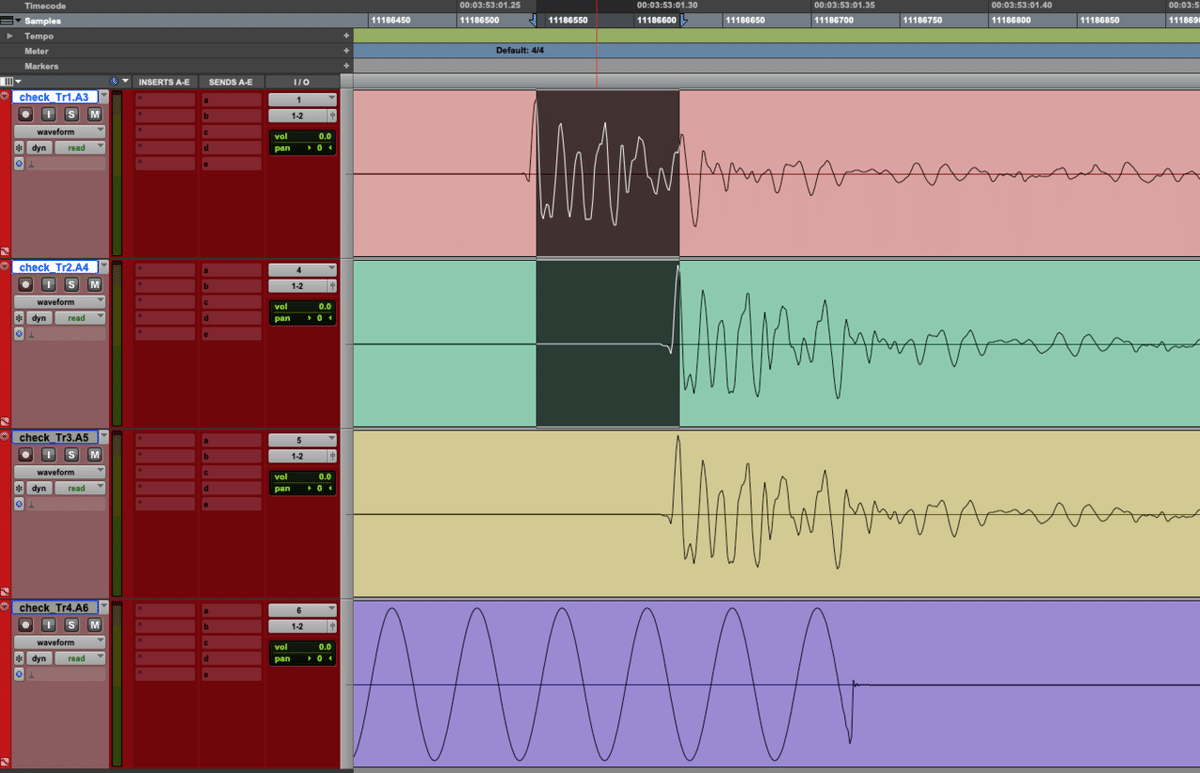
Task: Record-enable track check_Tr1.A3
Action: (27, 115)
